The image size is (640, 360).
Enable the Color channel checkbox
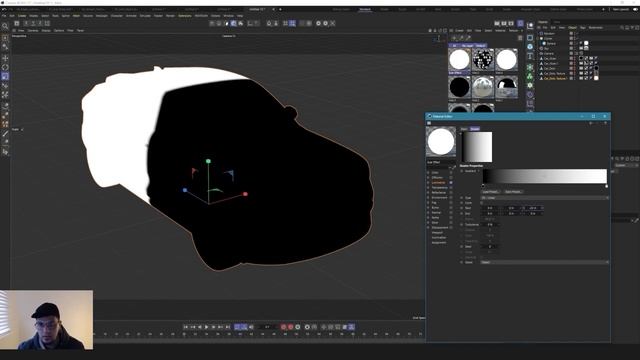point(451,173)
